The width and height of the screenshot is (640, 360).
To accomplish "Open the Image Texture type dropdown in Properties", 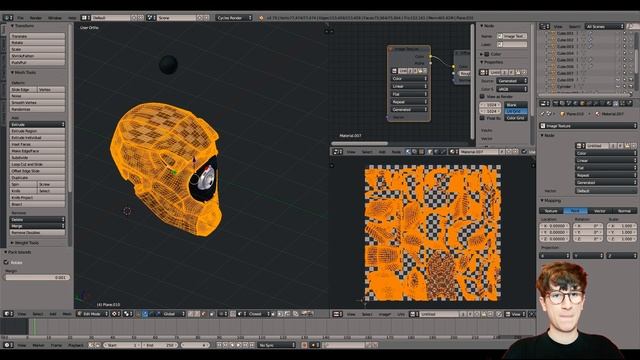I will [x=588, y=126].
